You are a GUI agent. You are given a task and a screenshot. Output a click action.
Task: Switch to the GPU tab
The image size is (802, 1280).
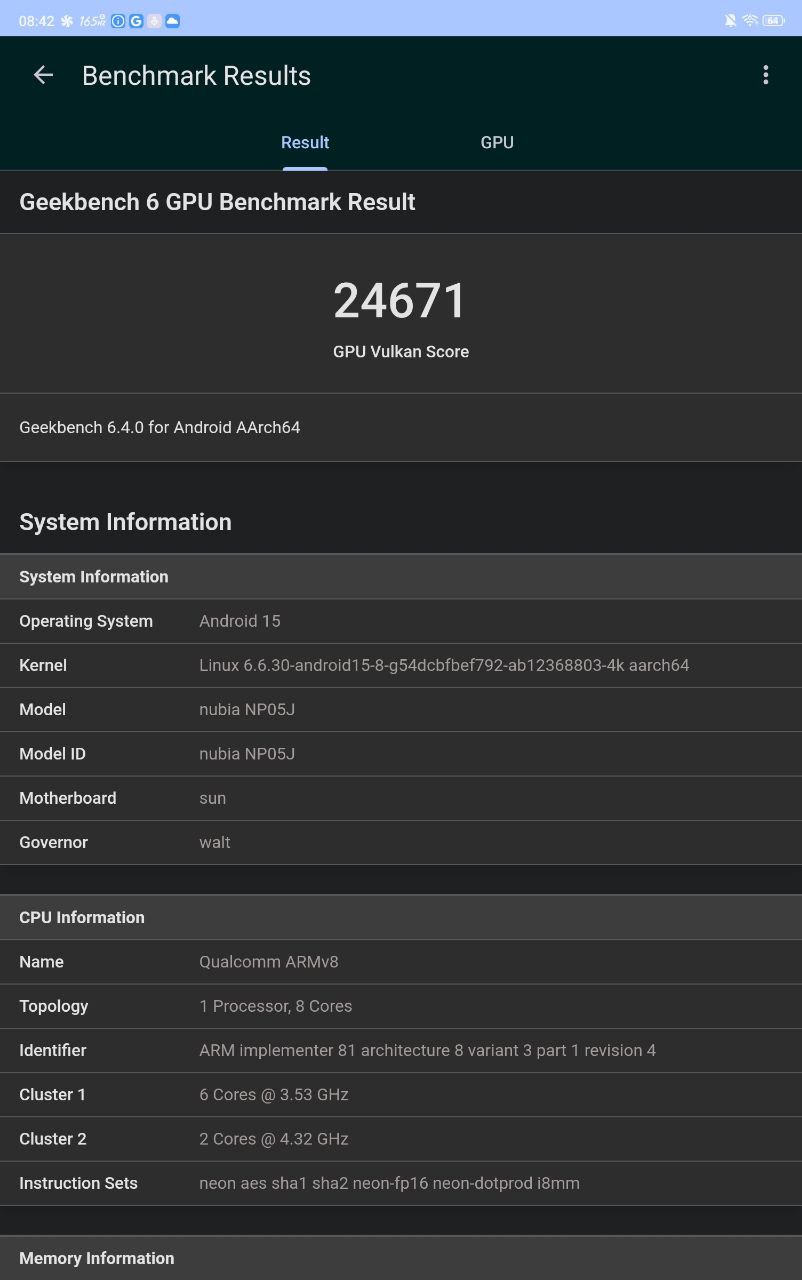497,142
